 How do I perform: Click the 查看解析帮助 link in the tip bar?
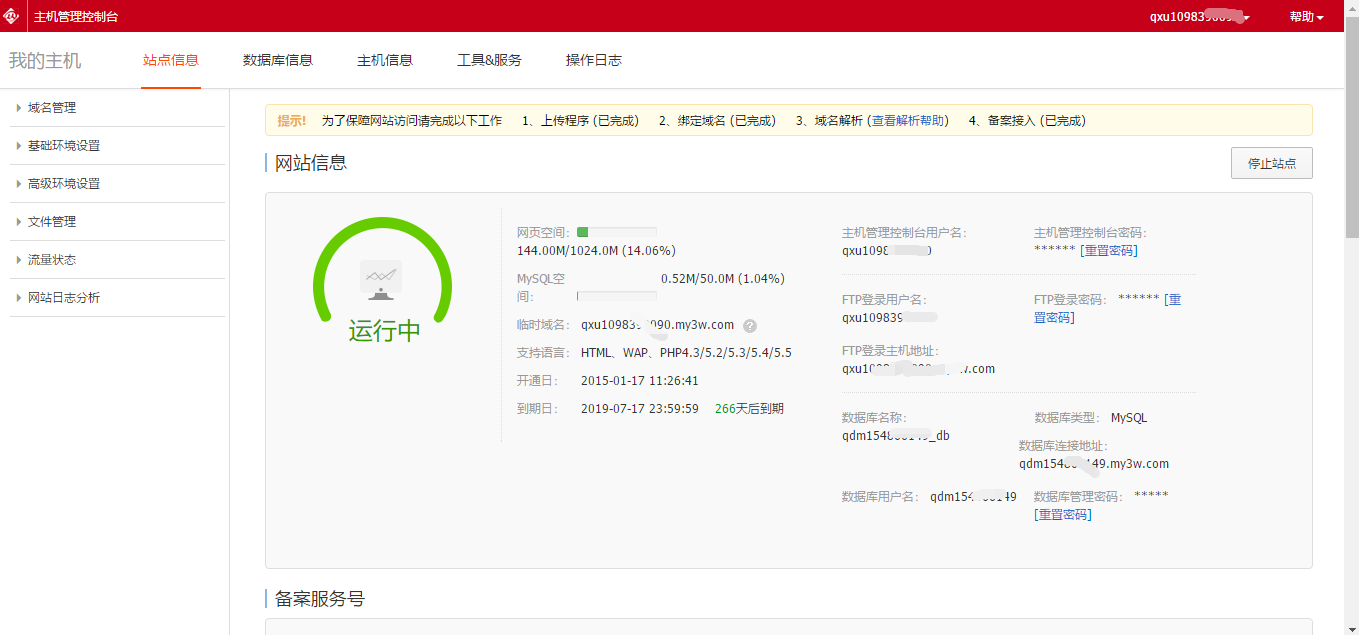(907, 121)
